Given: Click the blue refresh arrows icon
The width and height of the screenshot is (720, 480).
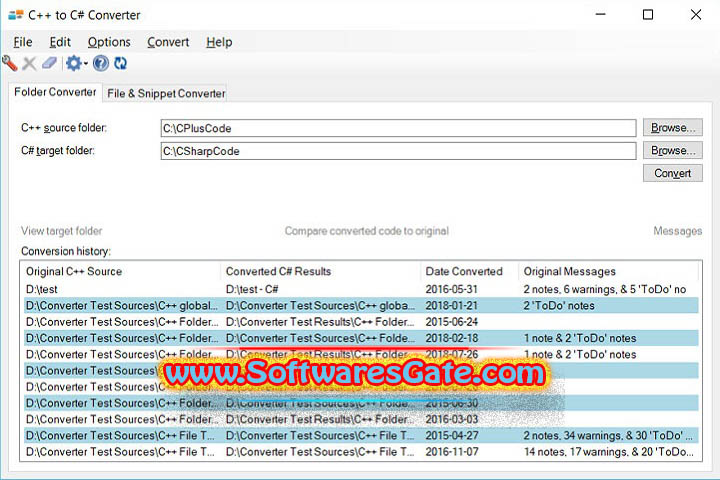Looking at the screenshot, I should pos(120,63).
